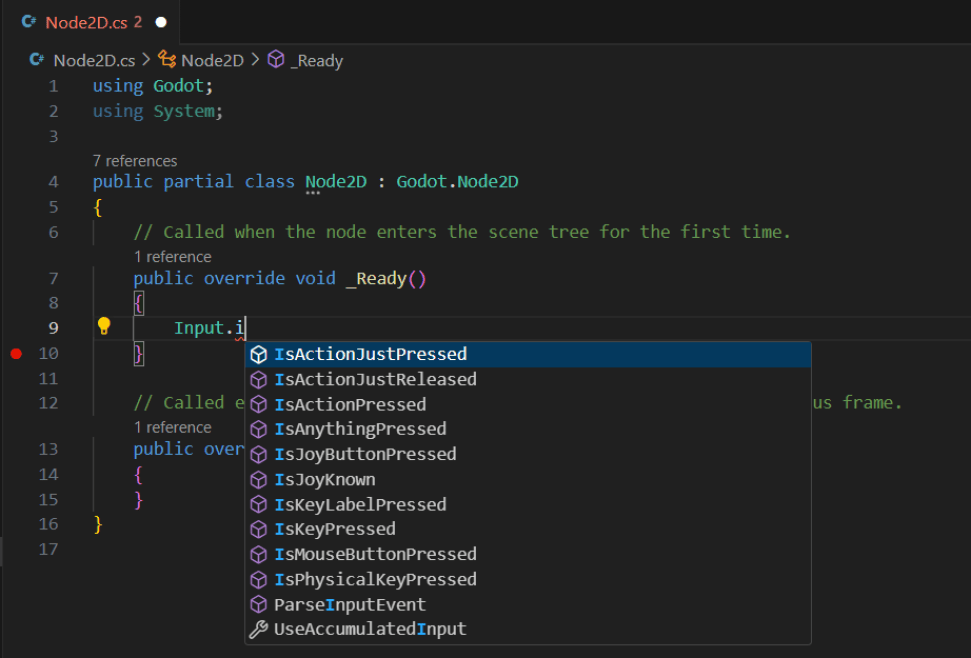The image size is (971, 658).
Task: Pick IsAnythingPressed completion item
Action: (x=528, y=429)
